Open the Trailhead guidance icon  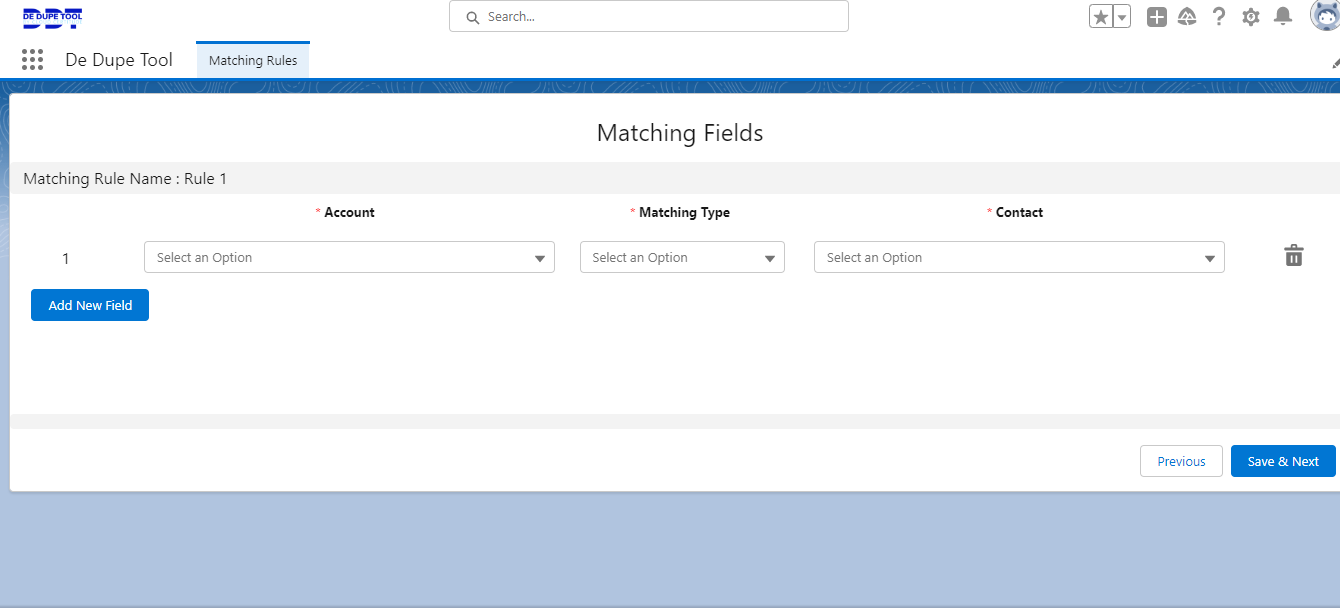[1187, 17]
